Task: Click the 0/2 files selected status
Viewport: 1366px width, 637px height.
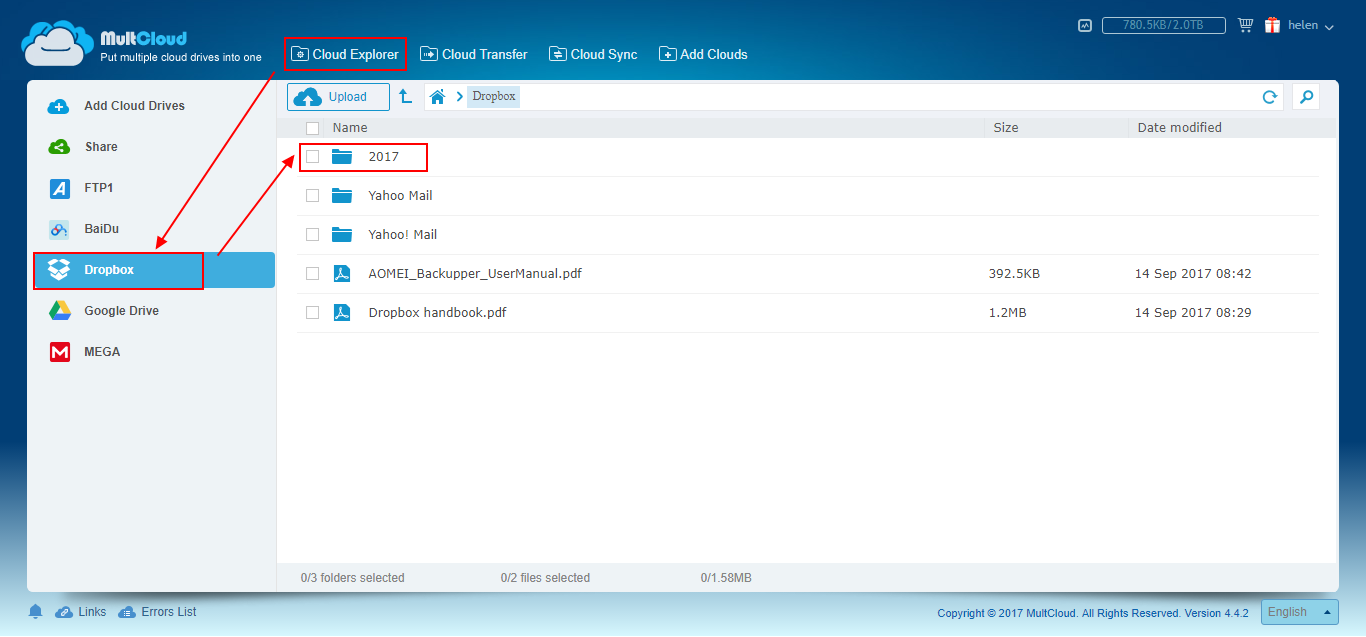Action: click(545, 578)
